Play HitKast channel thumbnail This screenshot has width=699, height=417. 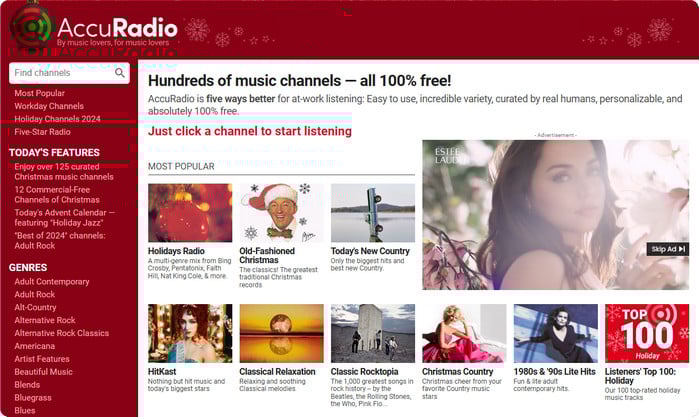point(190,333)
